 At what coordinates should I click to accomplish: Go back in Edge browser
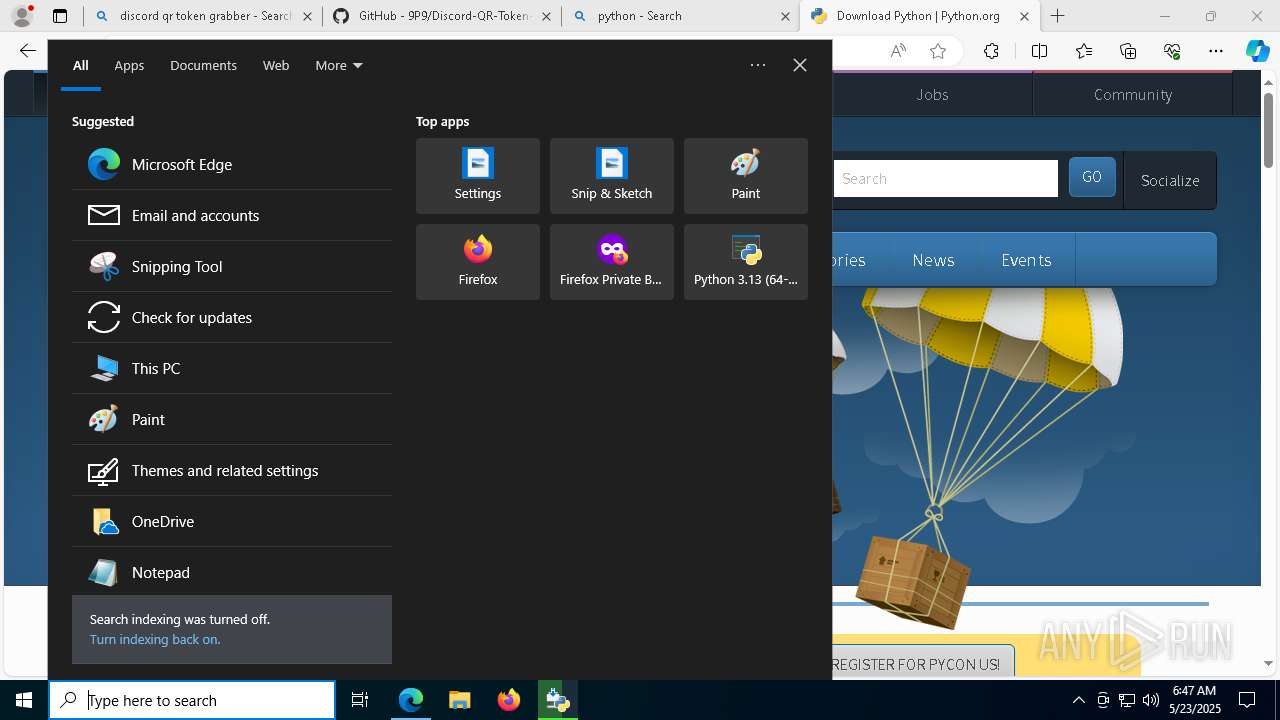click(x=27, y=51)
